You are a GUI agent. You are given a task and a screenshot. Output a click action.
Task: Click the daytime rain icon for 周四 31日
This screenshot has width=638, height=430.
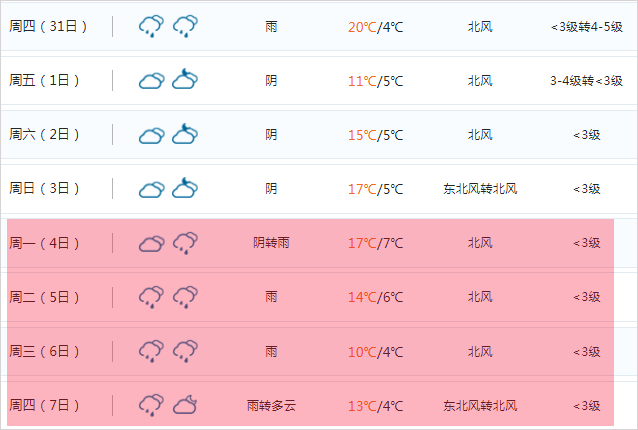pyautogui.click(x=151, y=26)
